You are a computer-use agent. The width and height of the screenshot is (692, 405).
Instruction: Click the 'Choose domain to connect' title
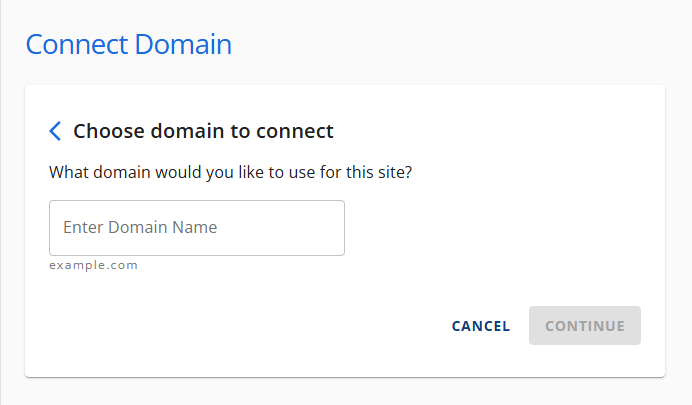(x=203, y=131)
